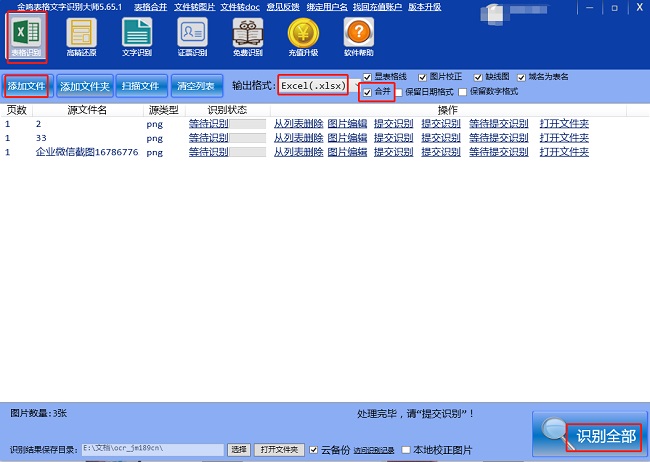The height and width of the screenshot is (462, 650).
Task: Click 等待提交识别 for 企业微信截图16786776
Action: (x=499, y=152)
